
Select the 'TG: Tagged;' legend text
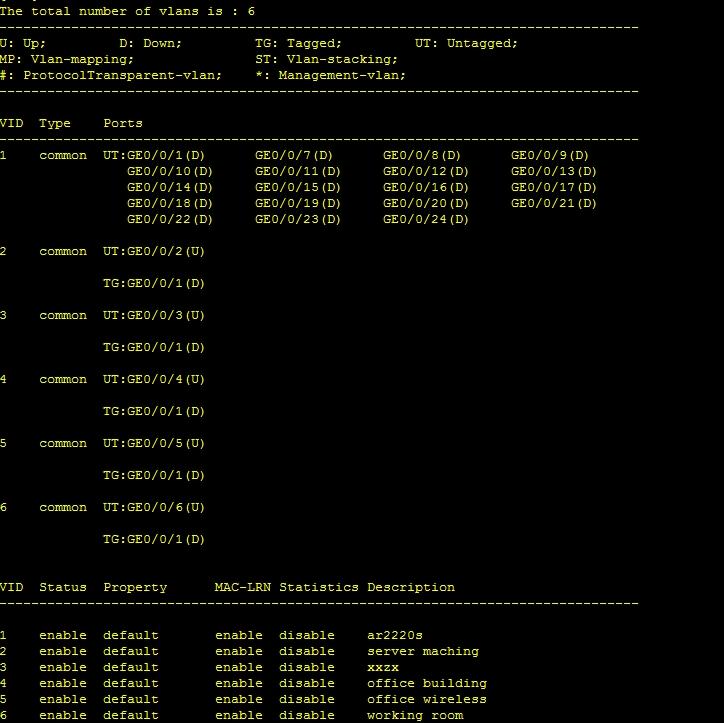(298, 43)
